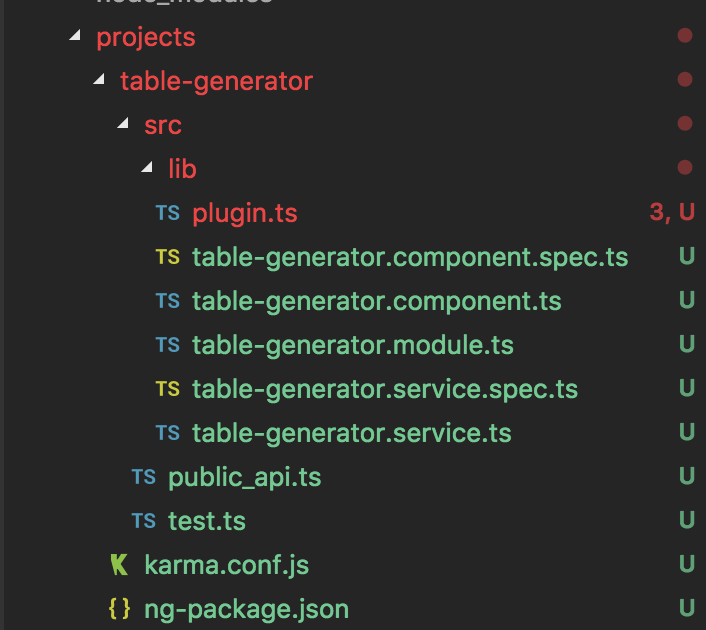Viewport: 706px width, 630px height.
Task: Collapse the src folder arrow
Action: click(123, 125)
